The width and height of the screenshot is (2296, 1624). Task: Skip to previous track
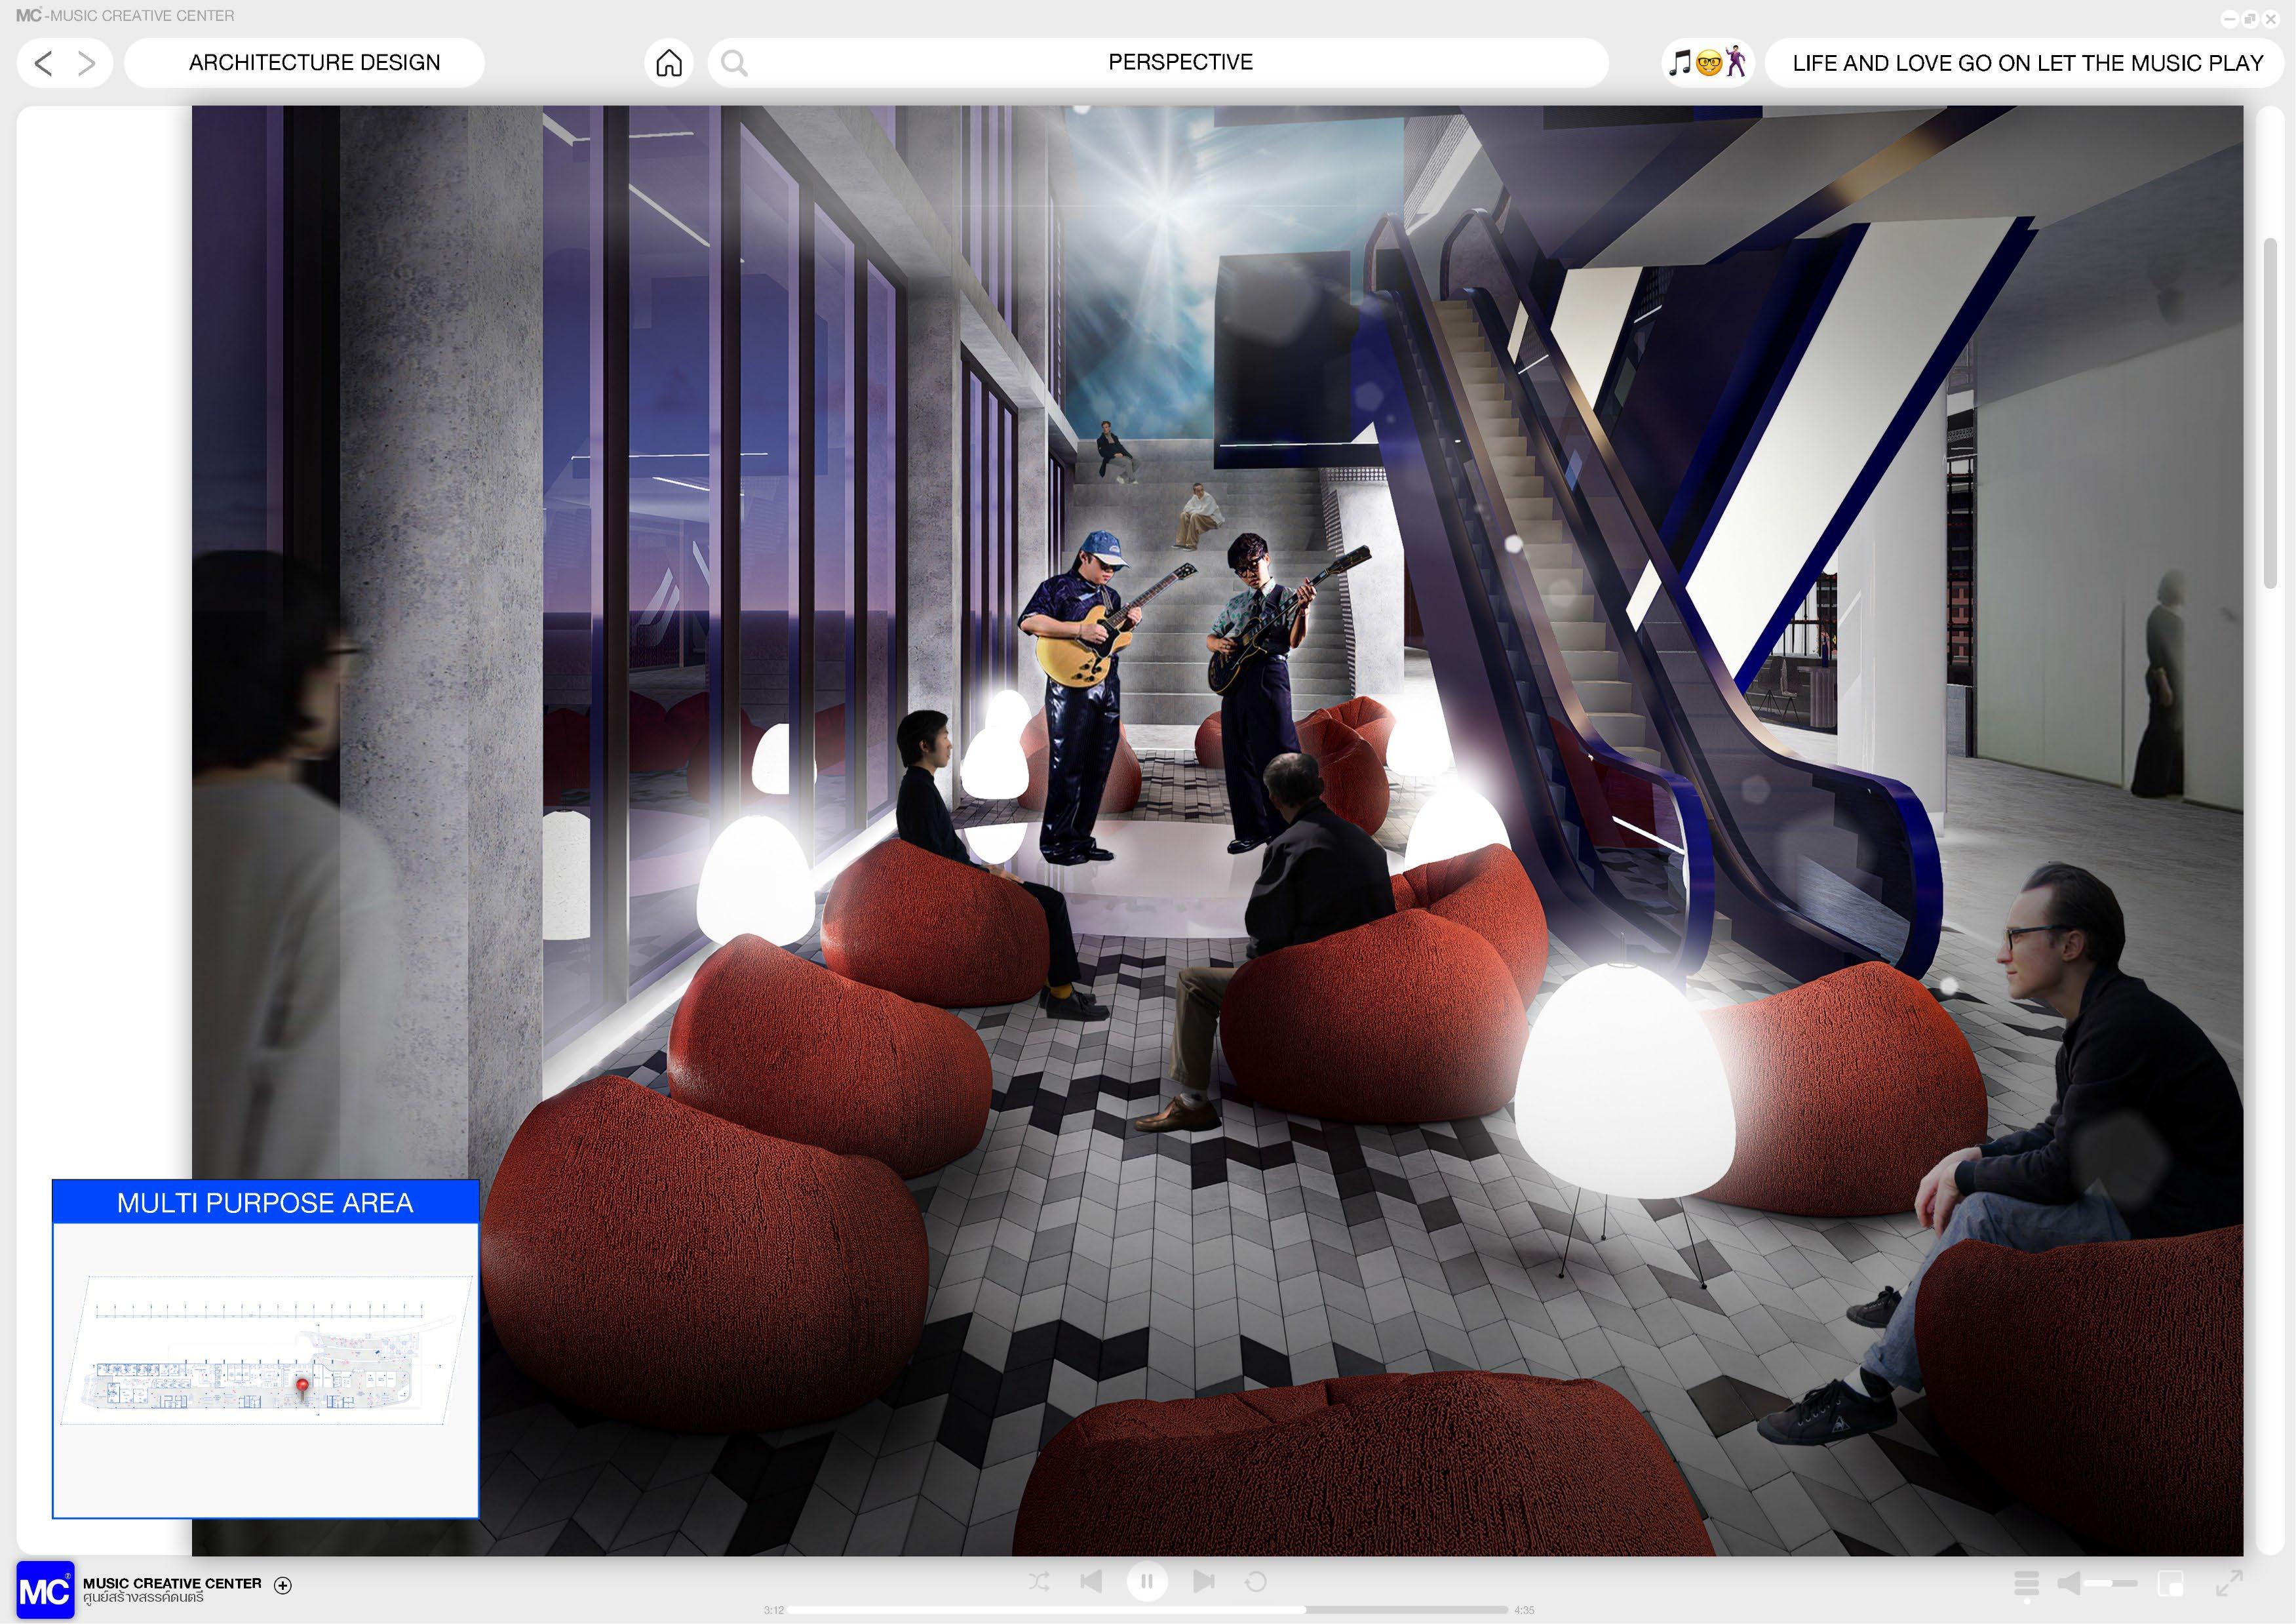click(x=1091, y=1581)
